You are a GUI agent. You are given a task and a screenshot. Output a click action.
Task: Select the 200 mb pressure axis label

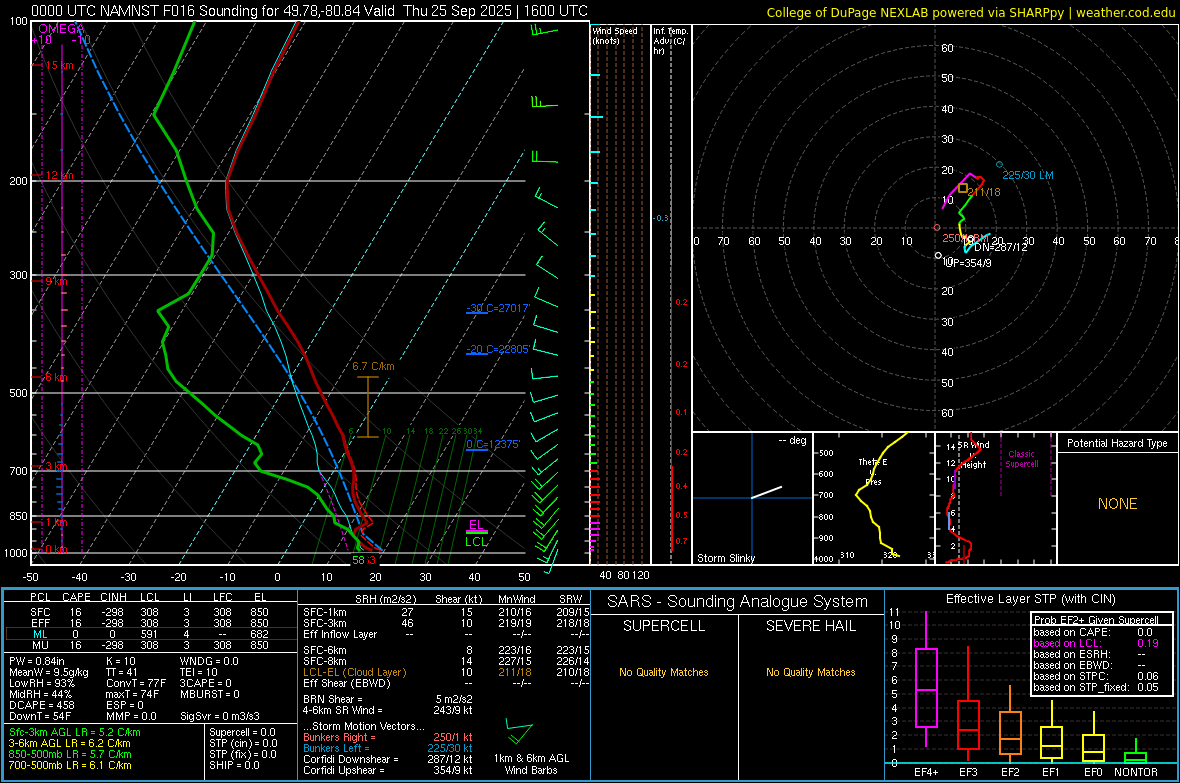[18, 181]
